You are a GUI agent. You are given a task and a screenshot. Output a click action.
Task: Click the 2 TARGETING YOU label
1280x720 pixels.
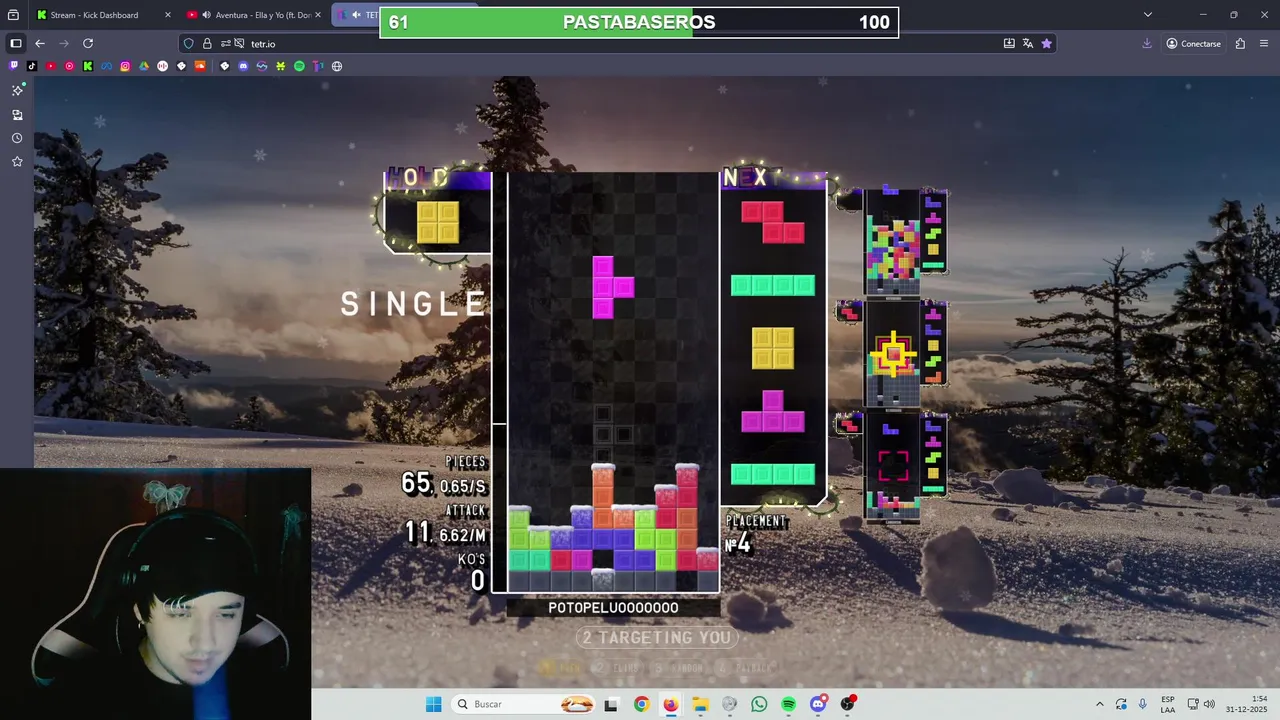pyautogui.click(x=657, y=637)
